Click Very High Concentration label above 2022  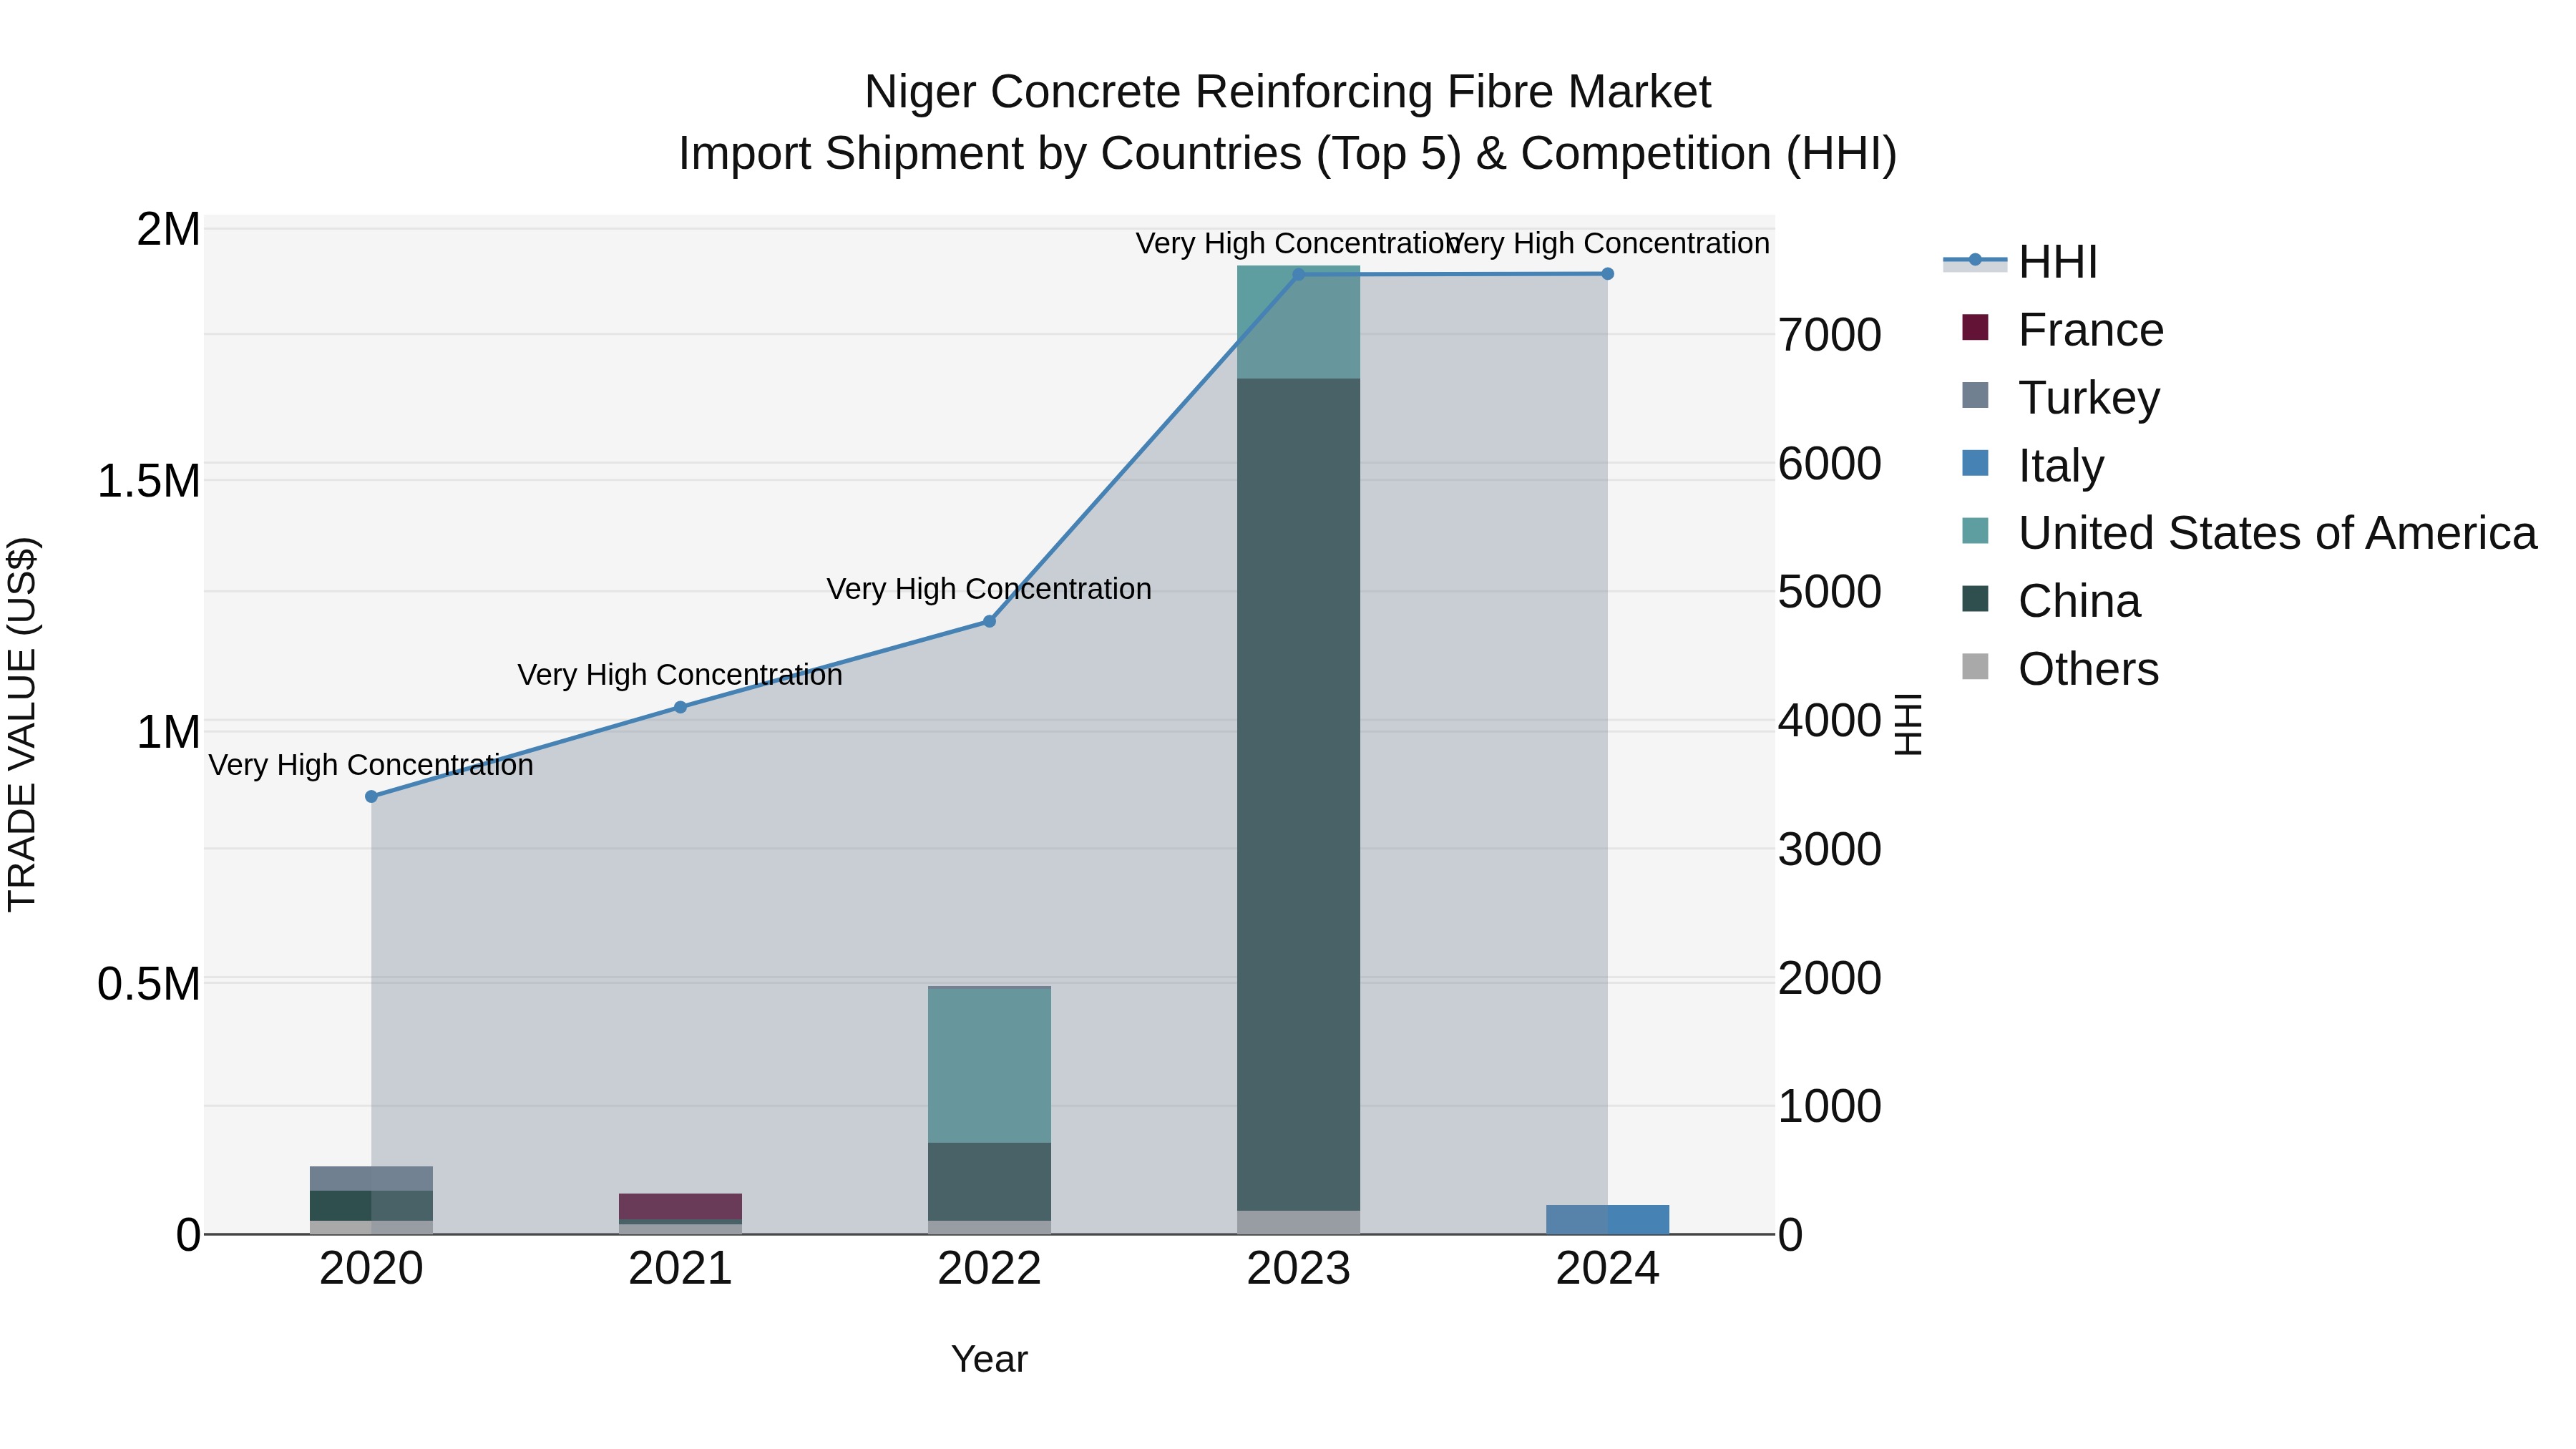pos(989,589)
